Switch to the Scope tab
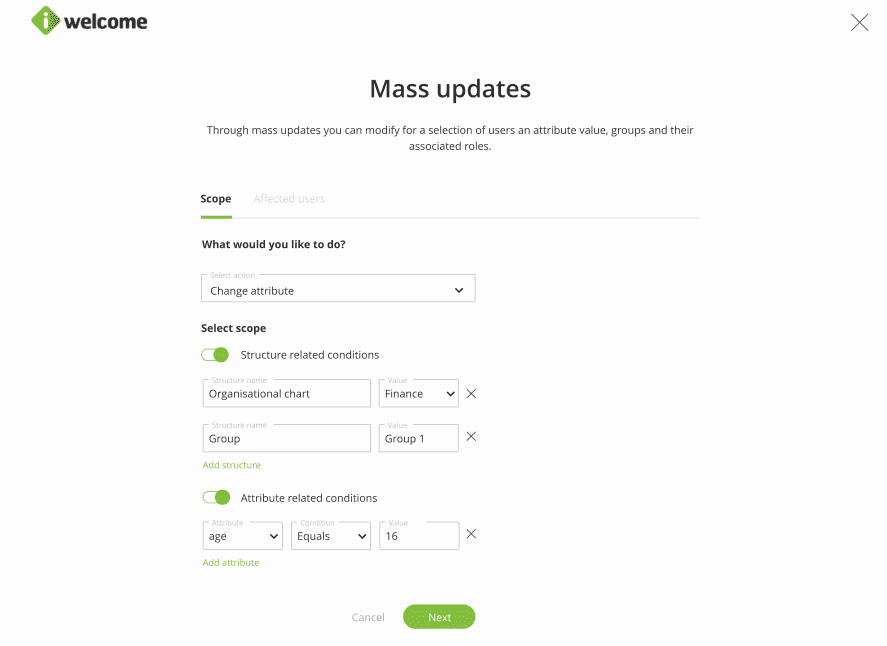Image resolution: width=887 pixels, height=646 pixels. tap(216, 199)
